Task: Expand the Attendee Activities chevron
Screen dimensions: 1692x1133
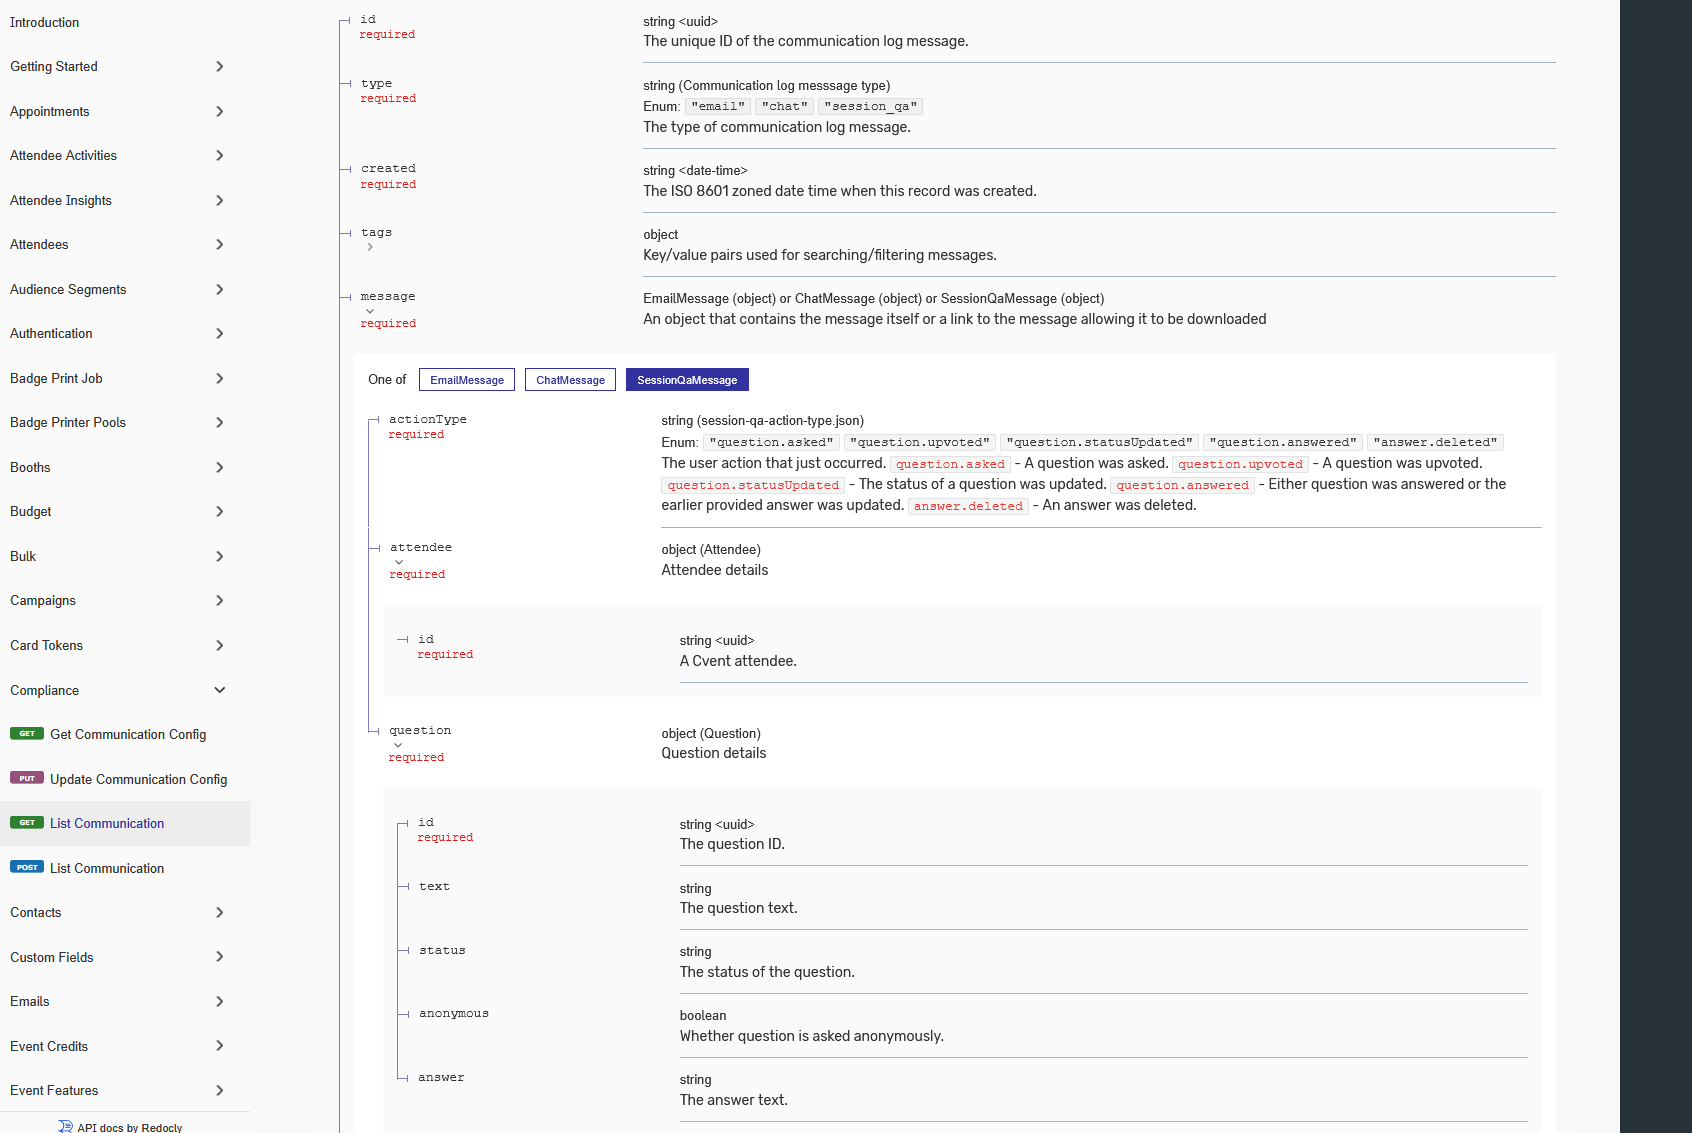Action: coord(220,156)
